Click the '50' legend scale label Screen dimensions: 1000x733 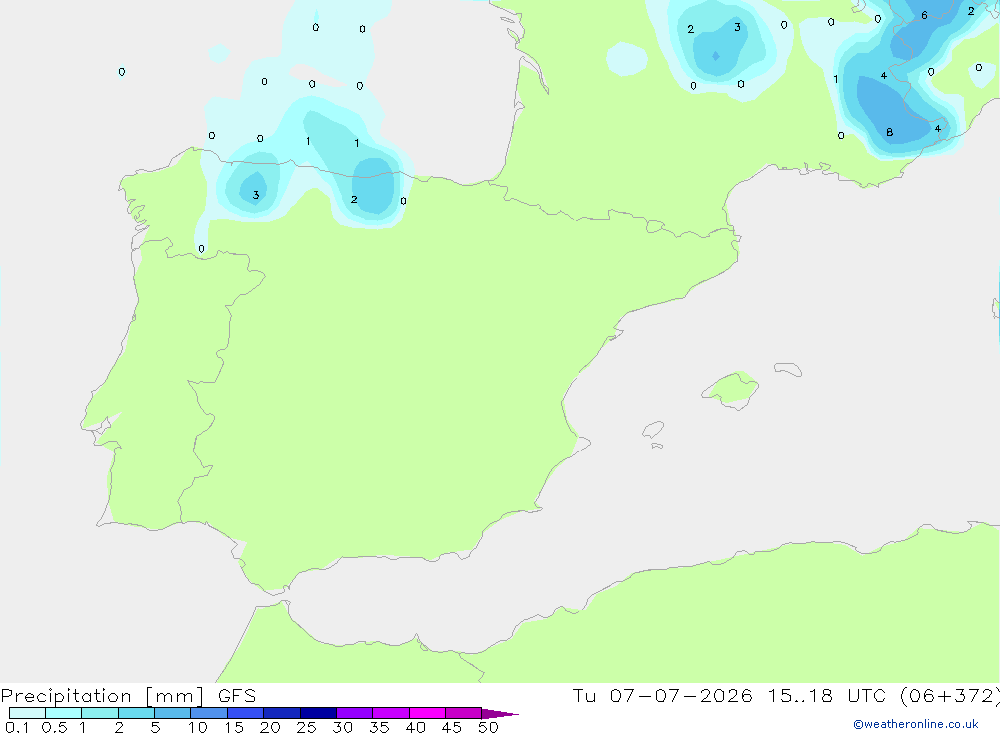[x=488, y=727]
